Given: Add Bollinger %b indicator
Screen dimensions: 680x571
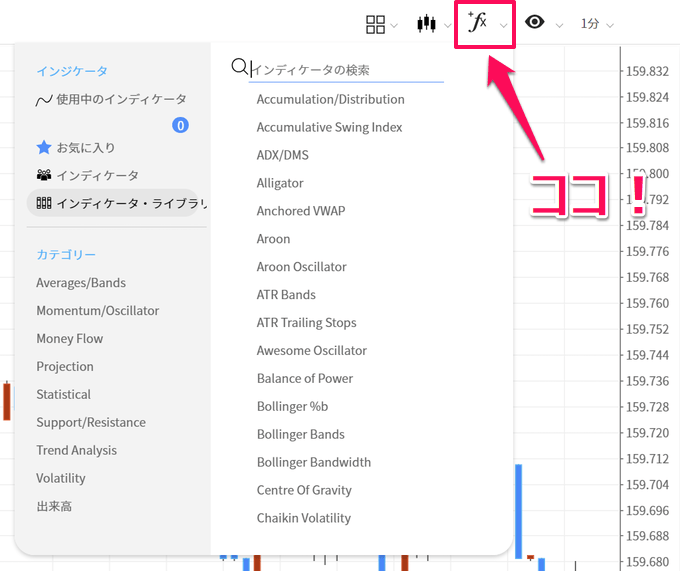Looking at the screenshot, I should click(x=293, y=407).
